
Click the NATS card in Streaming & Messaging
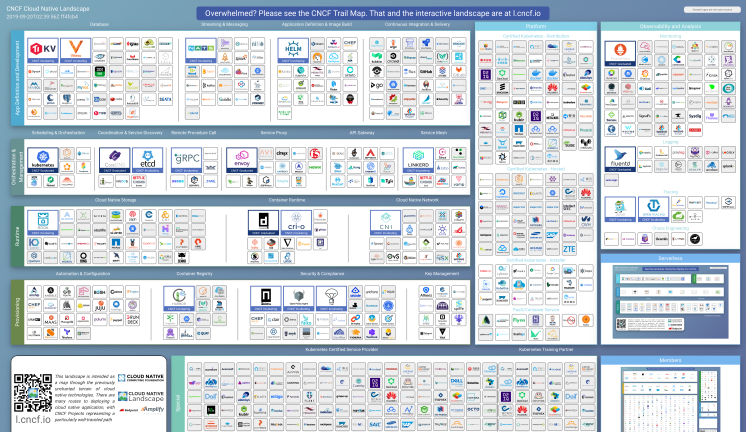coord(200,50)
